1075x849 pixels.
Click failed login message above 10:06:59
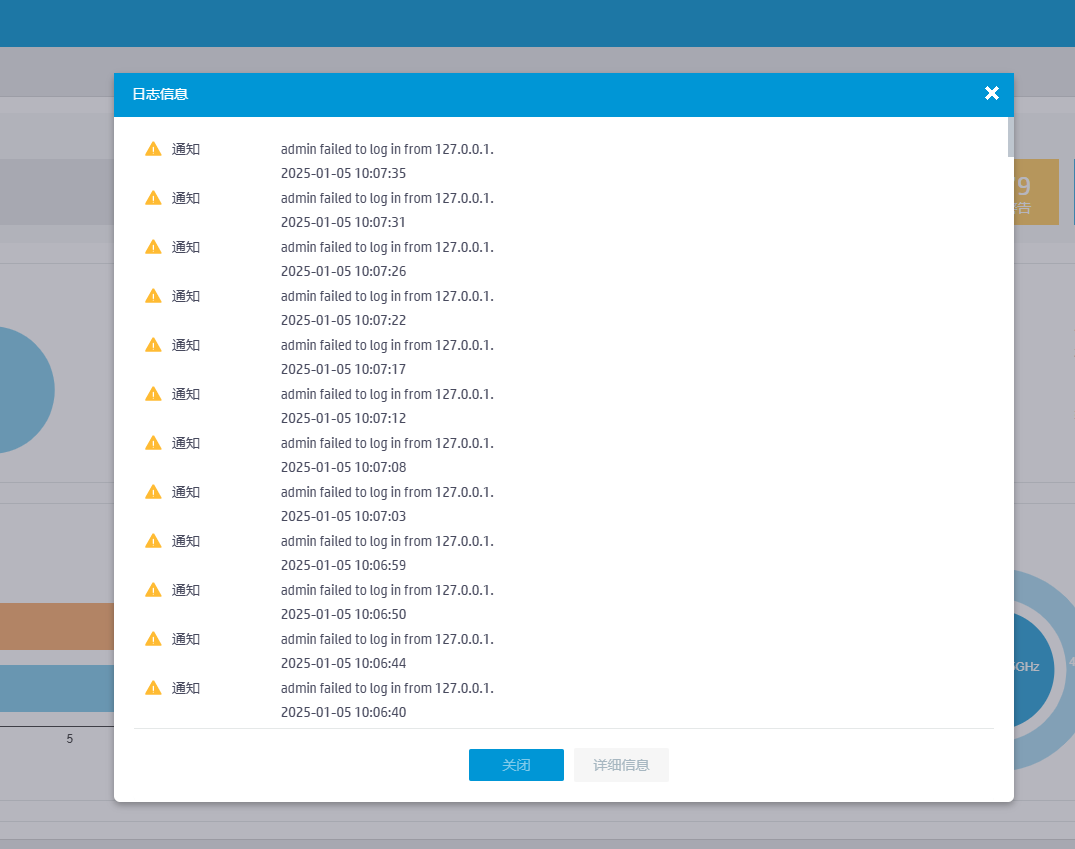387,542
